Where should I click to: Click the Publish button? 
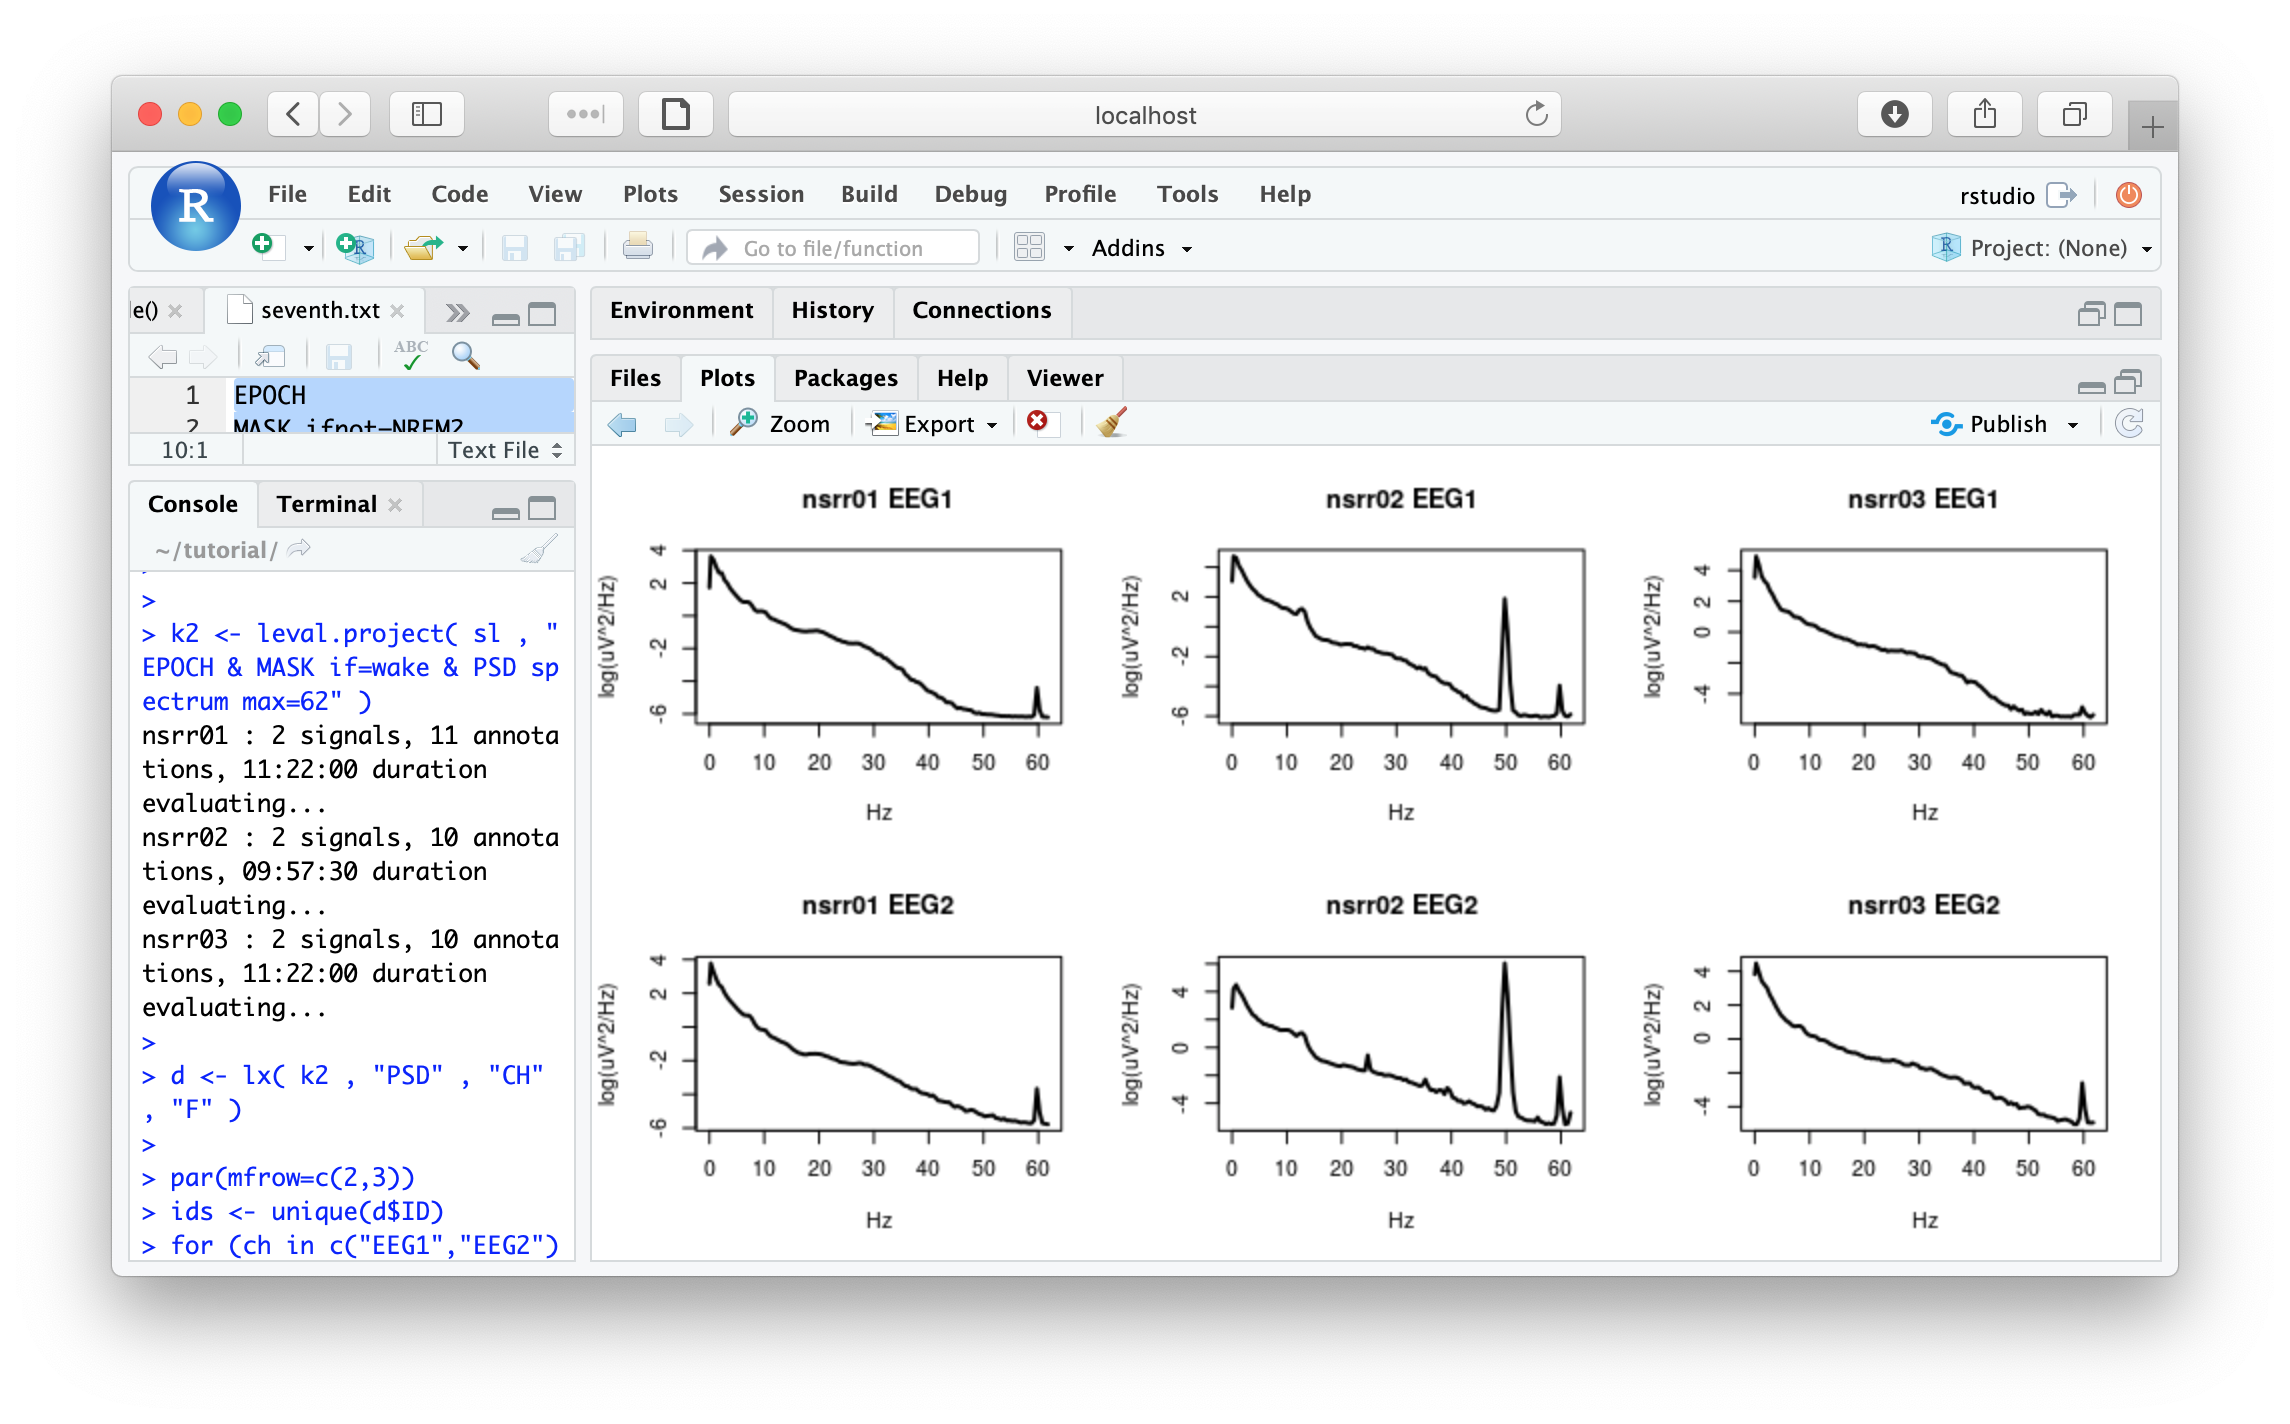click(1990, 424)
